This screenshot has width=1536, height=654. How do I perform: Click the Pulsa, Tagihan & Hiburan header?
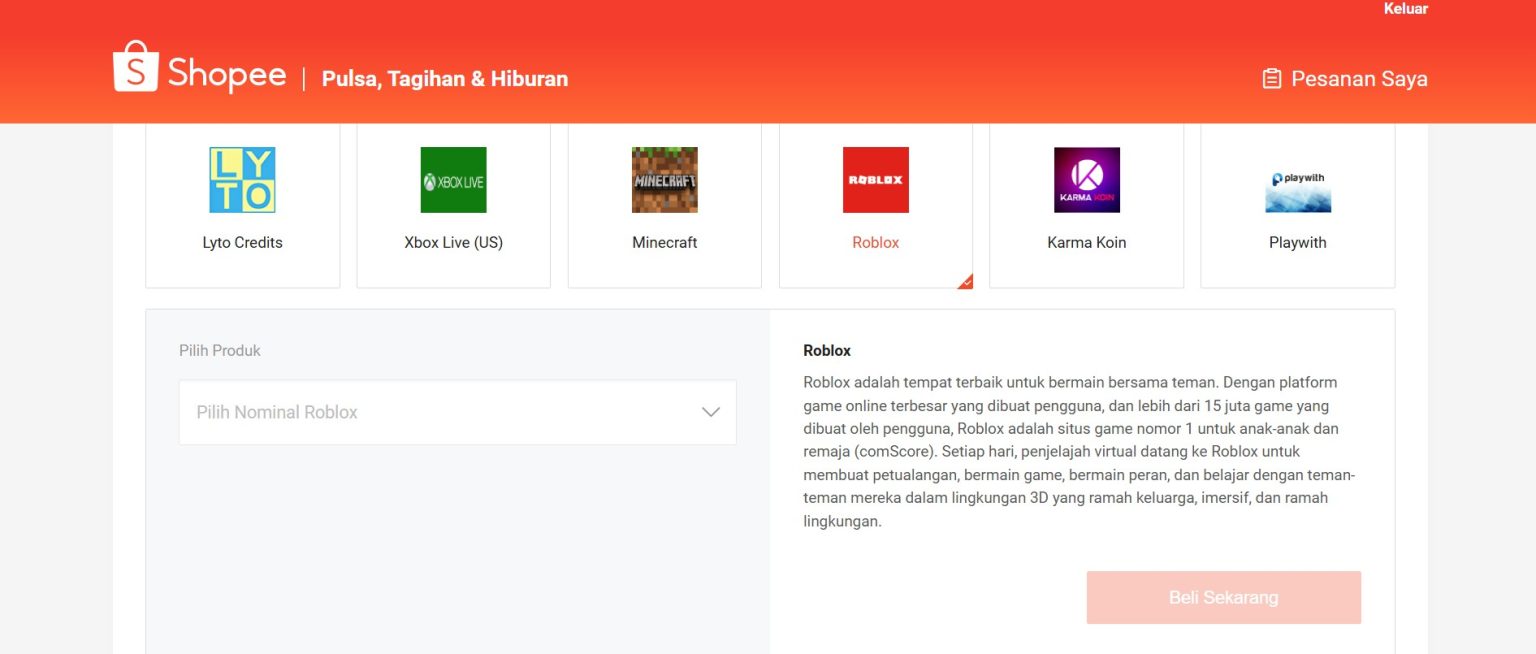pyautogui.click(x=445, y=78)
